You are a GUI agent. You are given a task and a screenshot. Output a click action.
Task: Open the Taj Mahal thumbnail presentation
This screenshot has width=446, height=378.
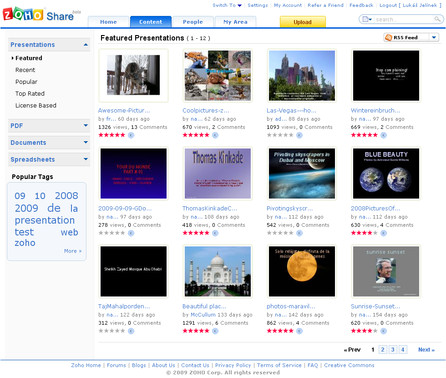click(x=218, y=271)
